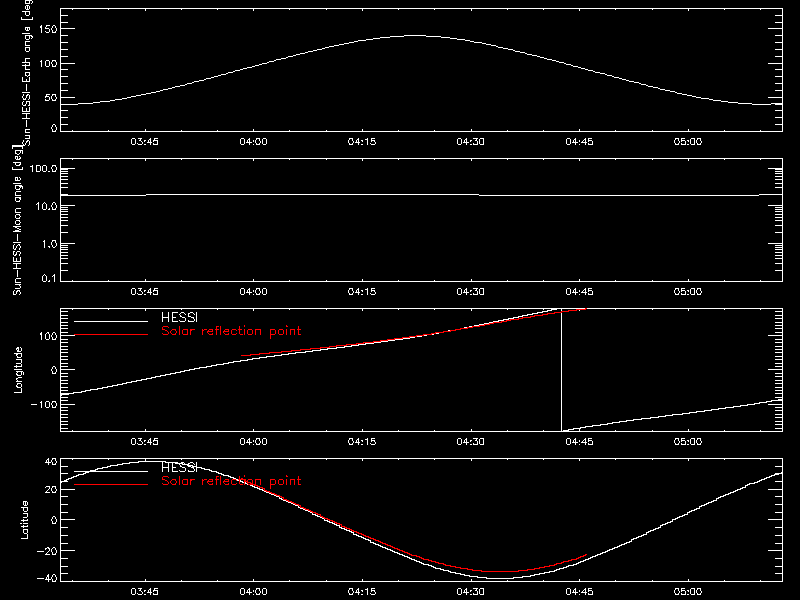
Task: Click the 100.0 tick on Moon angle axis
Action: click(43, 168)
